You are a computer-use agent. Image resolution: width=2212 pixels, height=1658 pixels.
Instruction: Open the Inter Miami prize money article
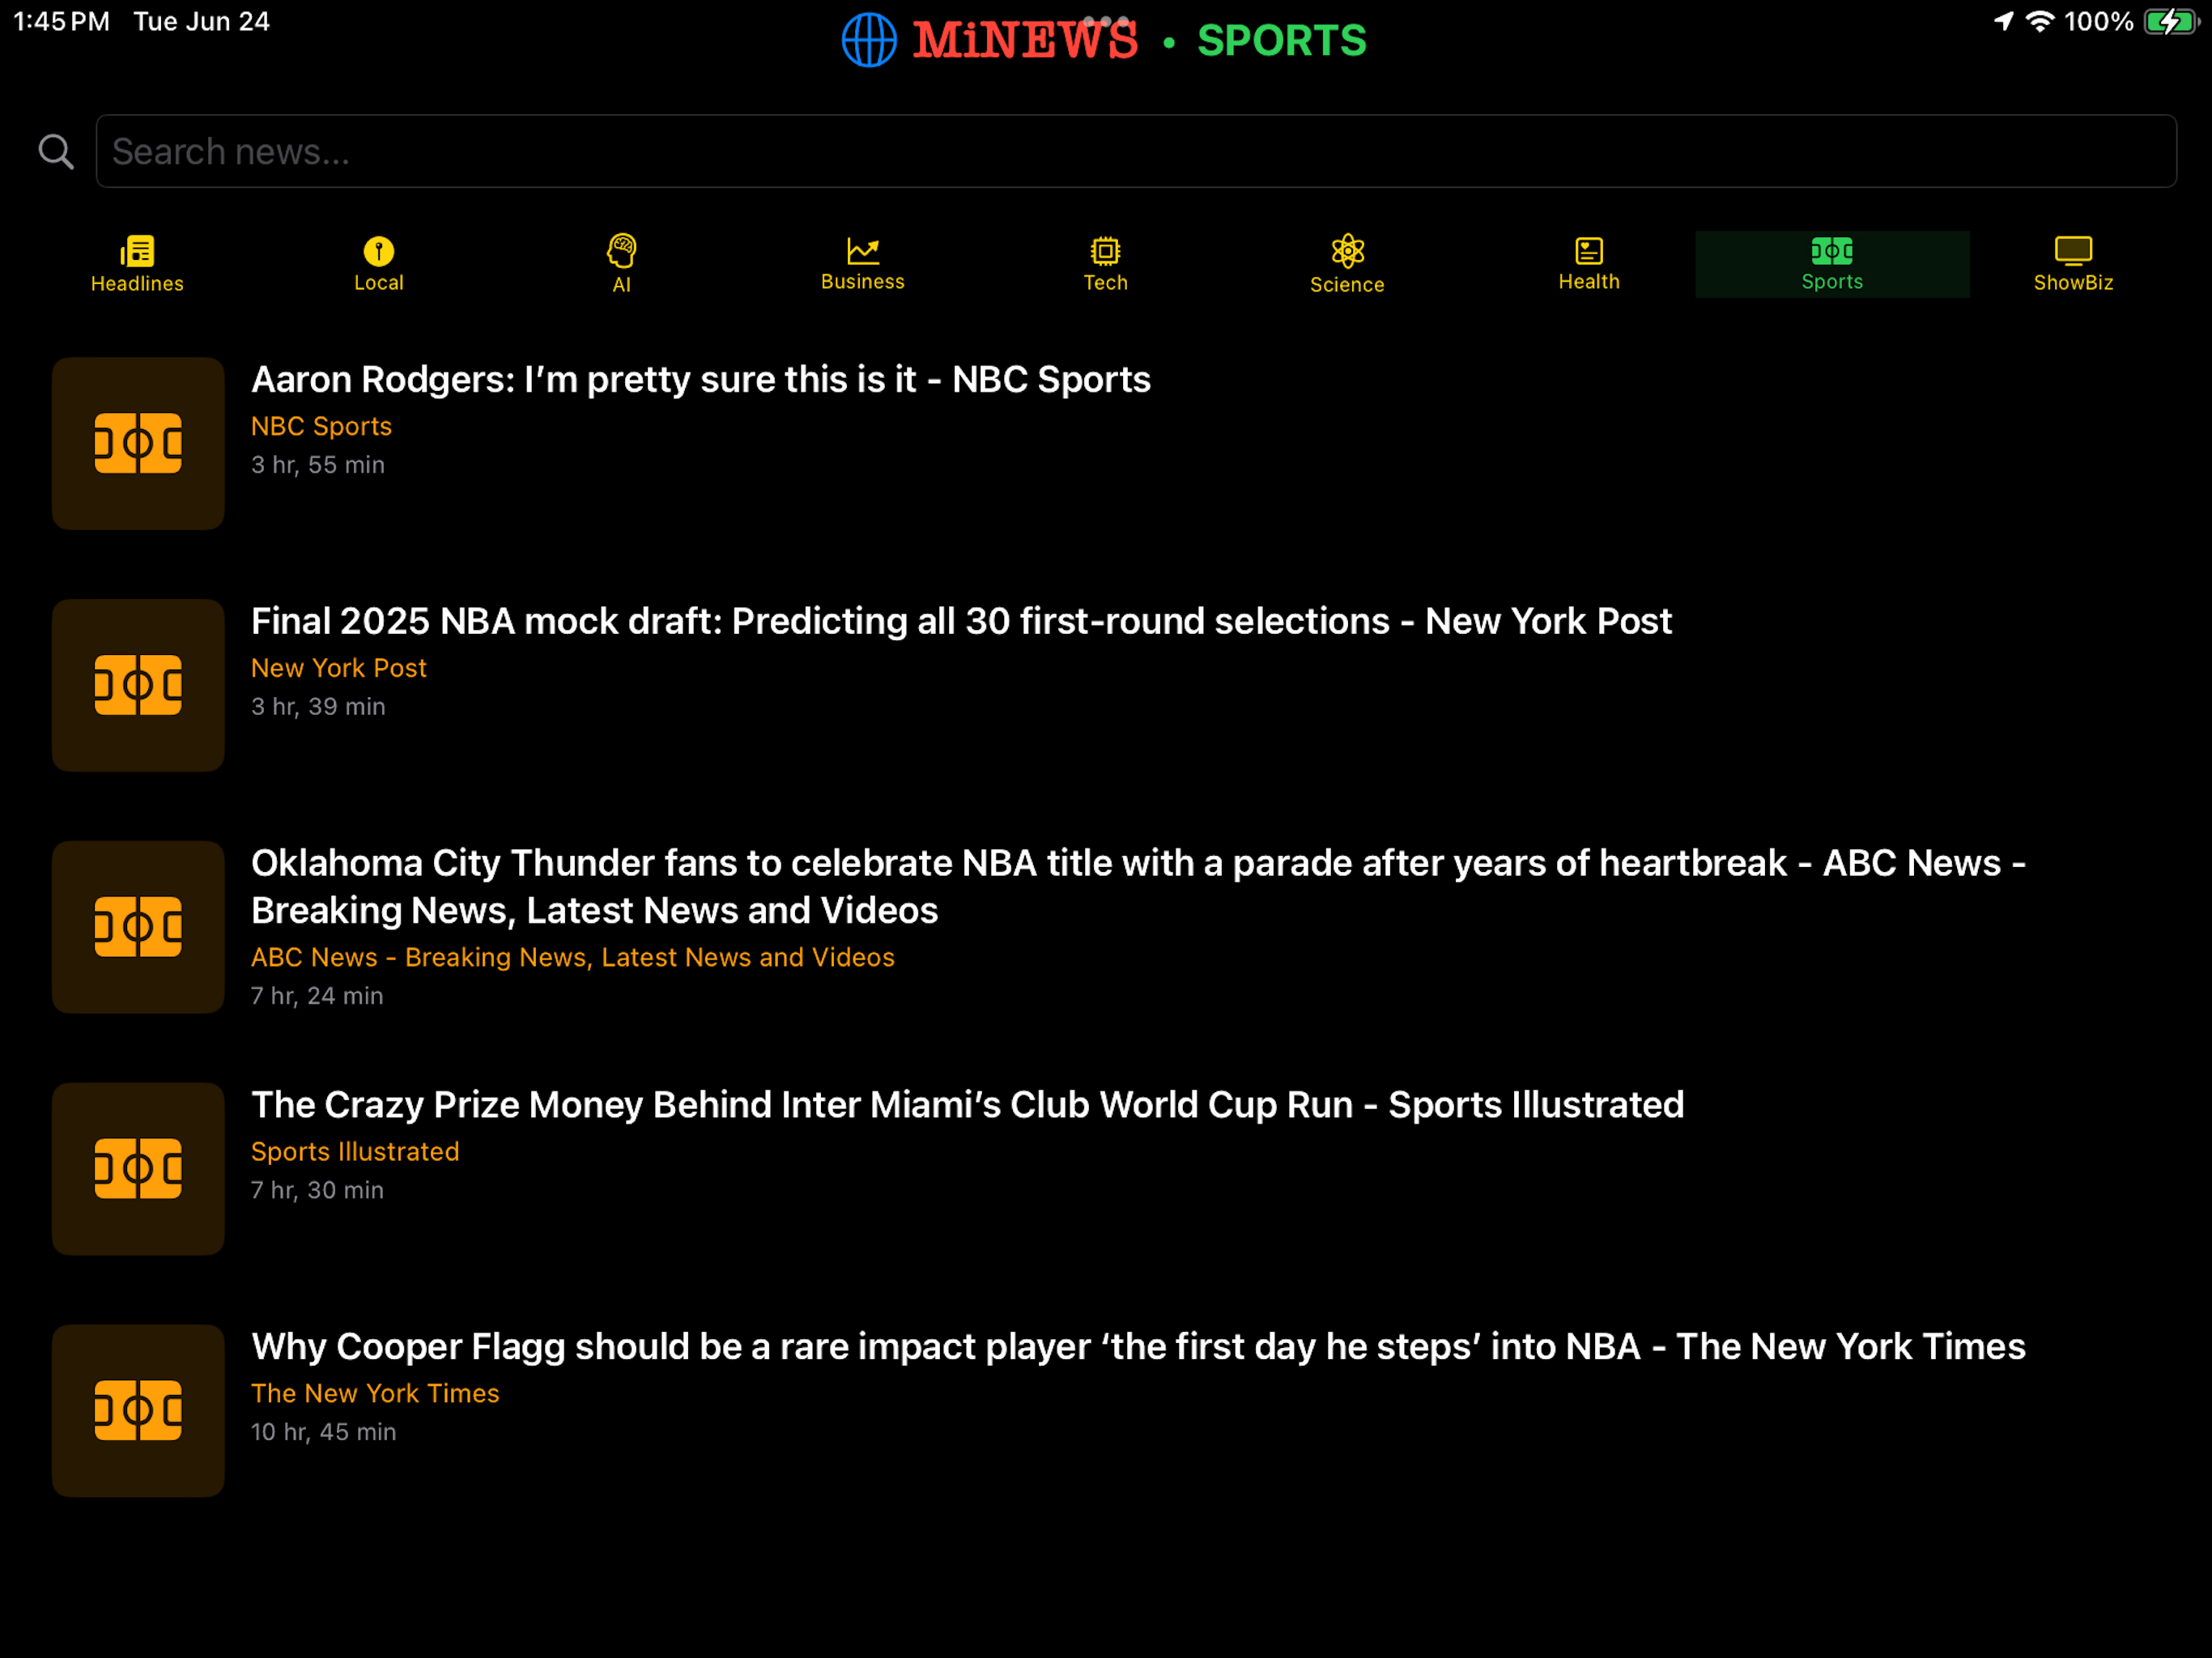[x=967, y=1105]
